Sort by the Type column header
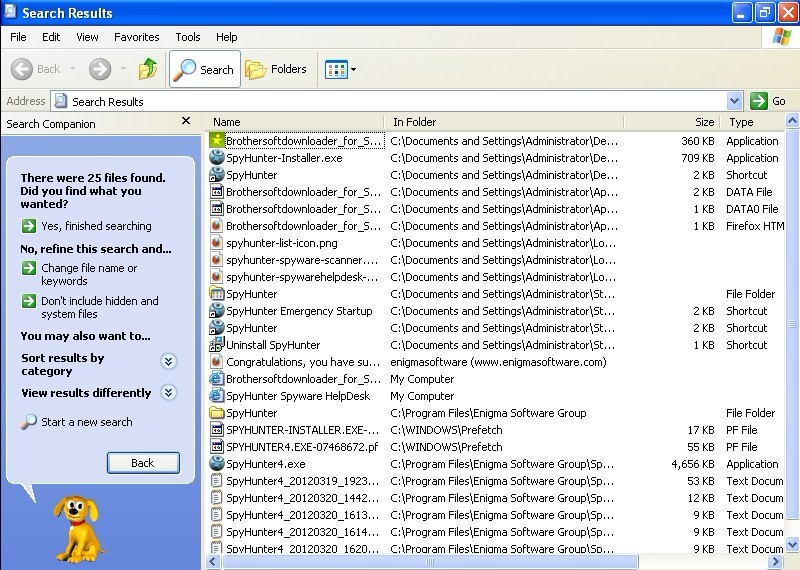This screenshot has width=800, height=570. [752, 122]
